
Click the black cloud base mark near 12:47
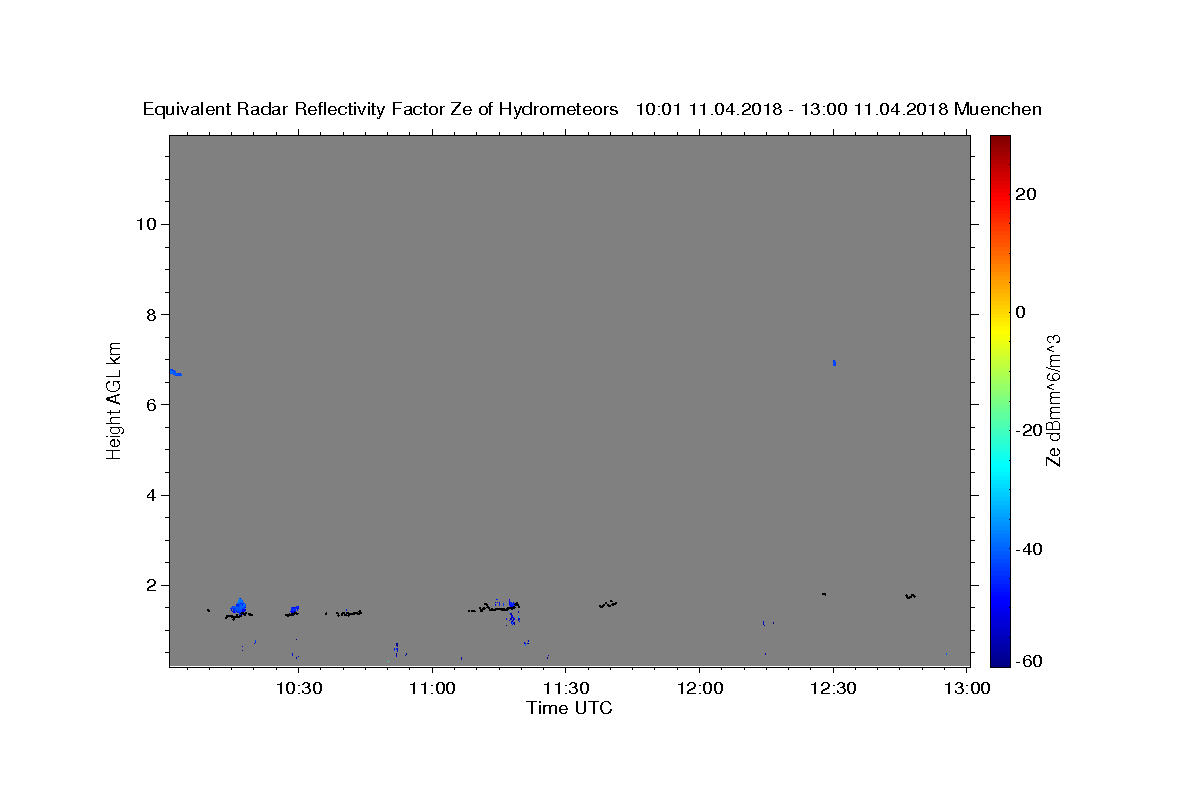(910, 596)
